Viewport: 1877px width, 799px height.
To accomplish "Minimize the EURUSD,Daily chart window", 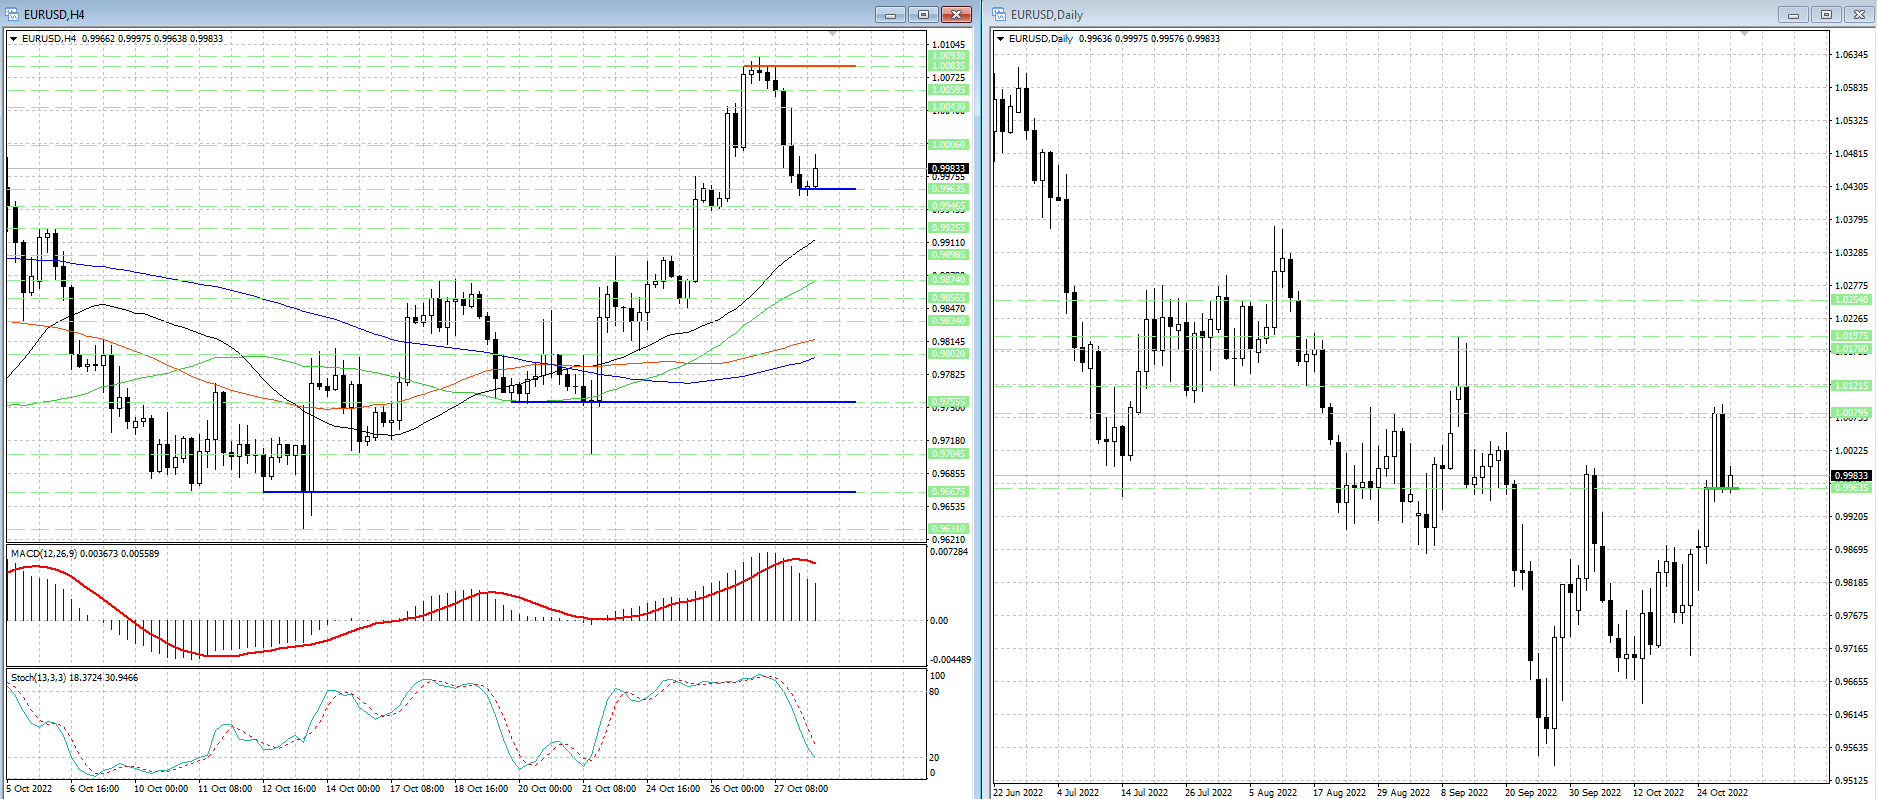I will click(1793, 14).
